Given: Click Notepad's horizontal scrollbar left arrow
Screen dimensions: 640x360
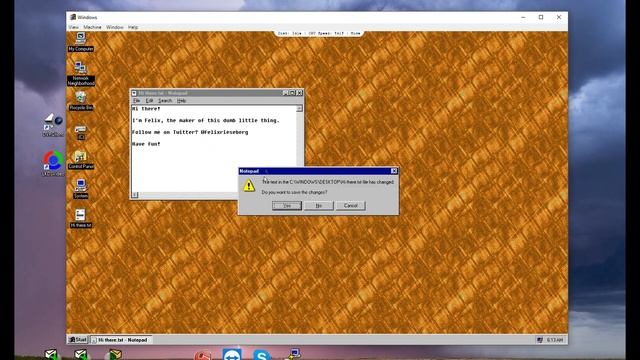Looking at the screenshot, I should click(135, 195).
